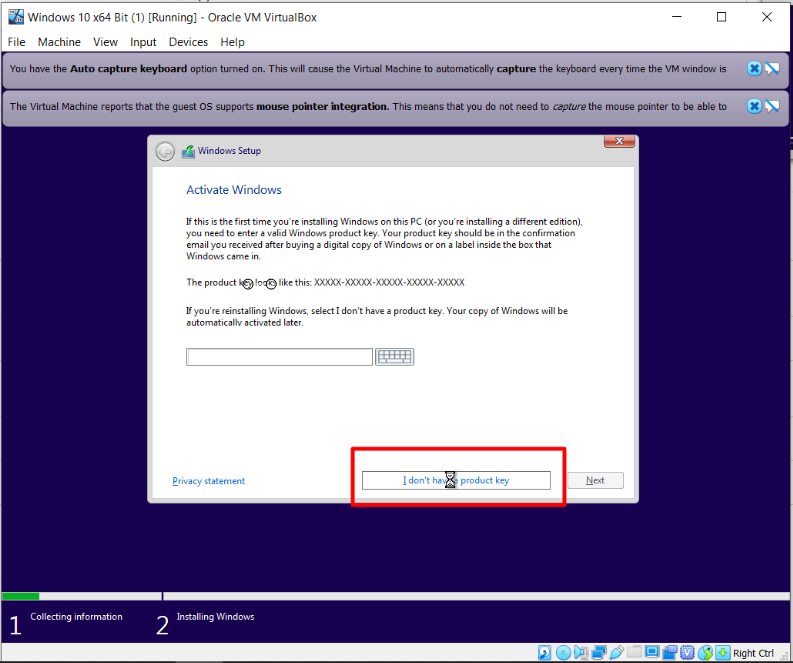Open the View menu
The width and height of the screenshot is (793, 663).
(105, 42)
